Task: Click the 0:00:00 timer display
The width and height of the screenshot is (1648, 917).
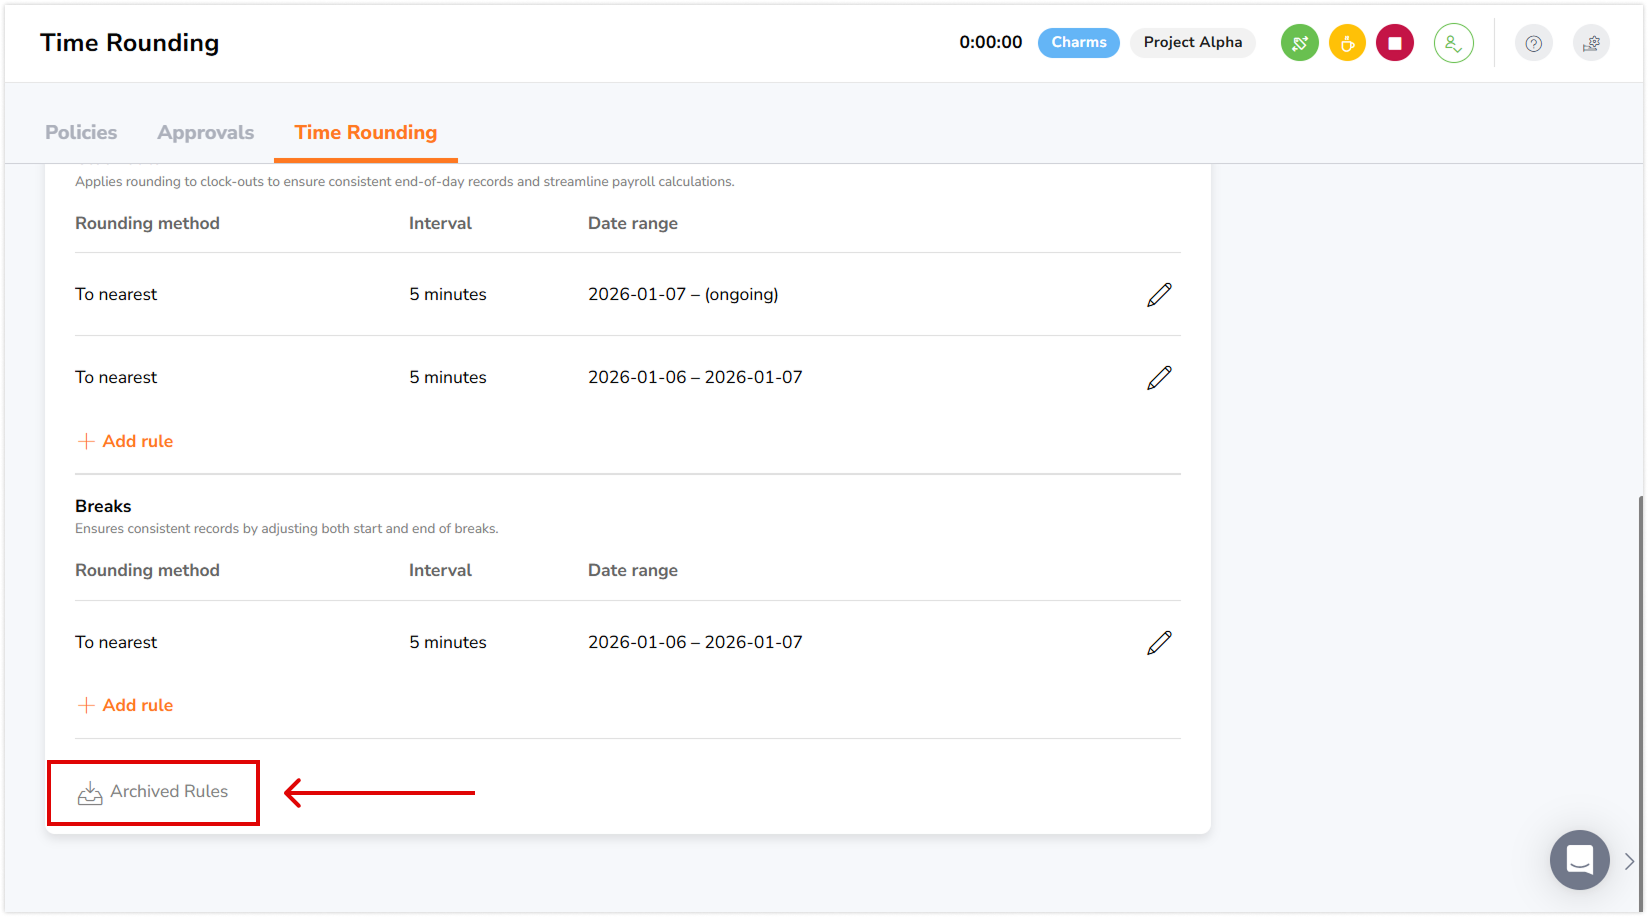Action: [990, 42]
